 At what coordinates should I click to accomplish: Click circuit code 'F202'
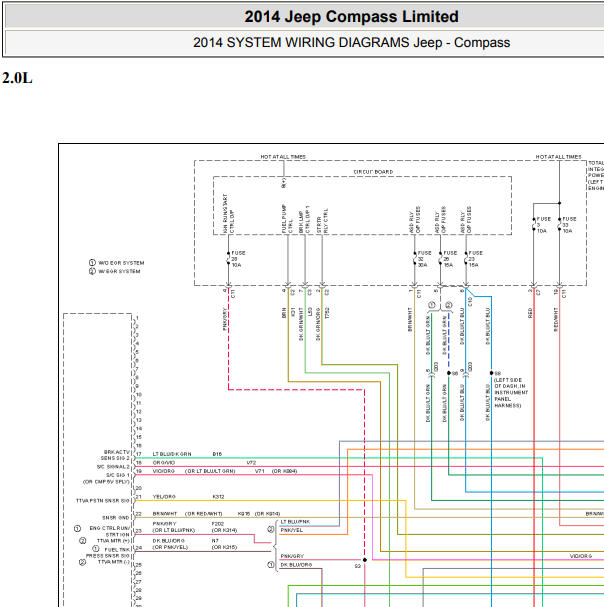click(218, 524)
